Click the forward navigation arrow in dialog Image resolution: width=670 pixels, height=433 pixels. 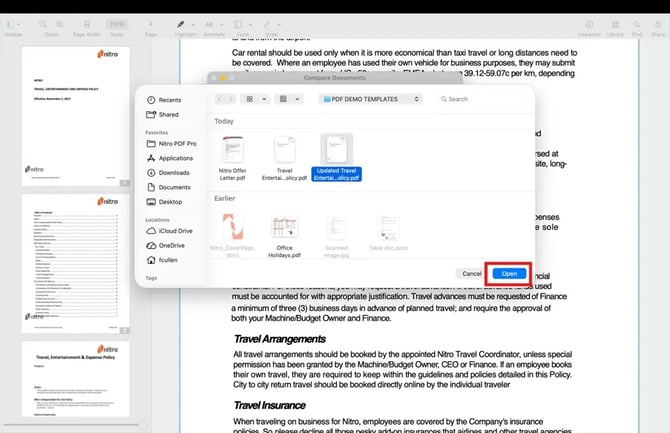coord(230,99)
